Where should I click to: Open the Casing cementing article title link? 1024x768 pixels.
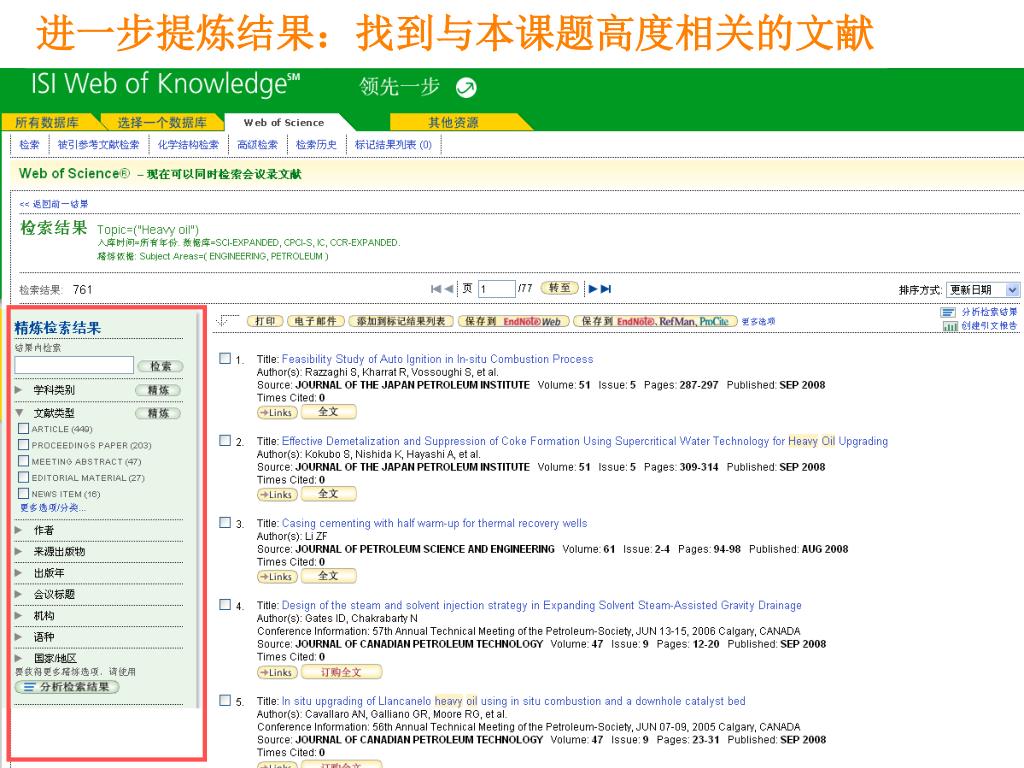tap(434, 523)
